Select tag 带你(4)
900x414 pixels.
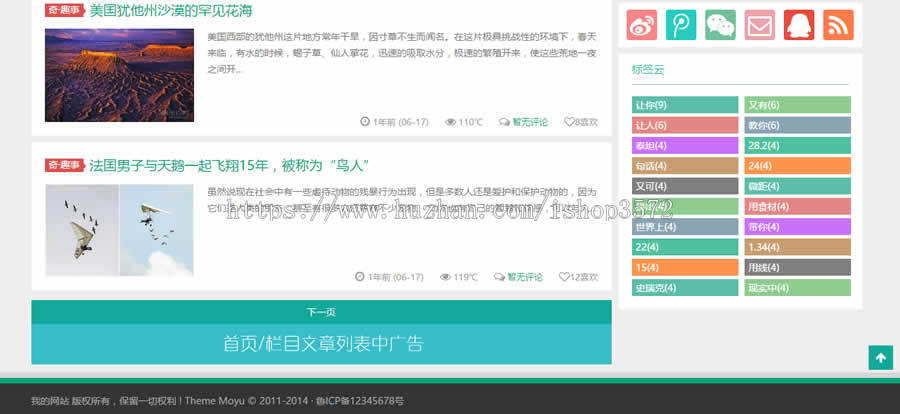coord(797,227)
